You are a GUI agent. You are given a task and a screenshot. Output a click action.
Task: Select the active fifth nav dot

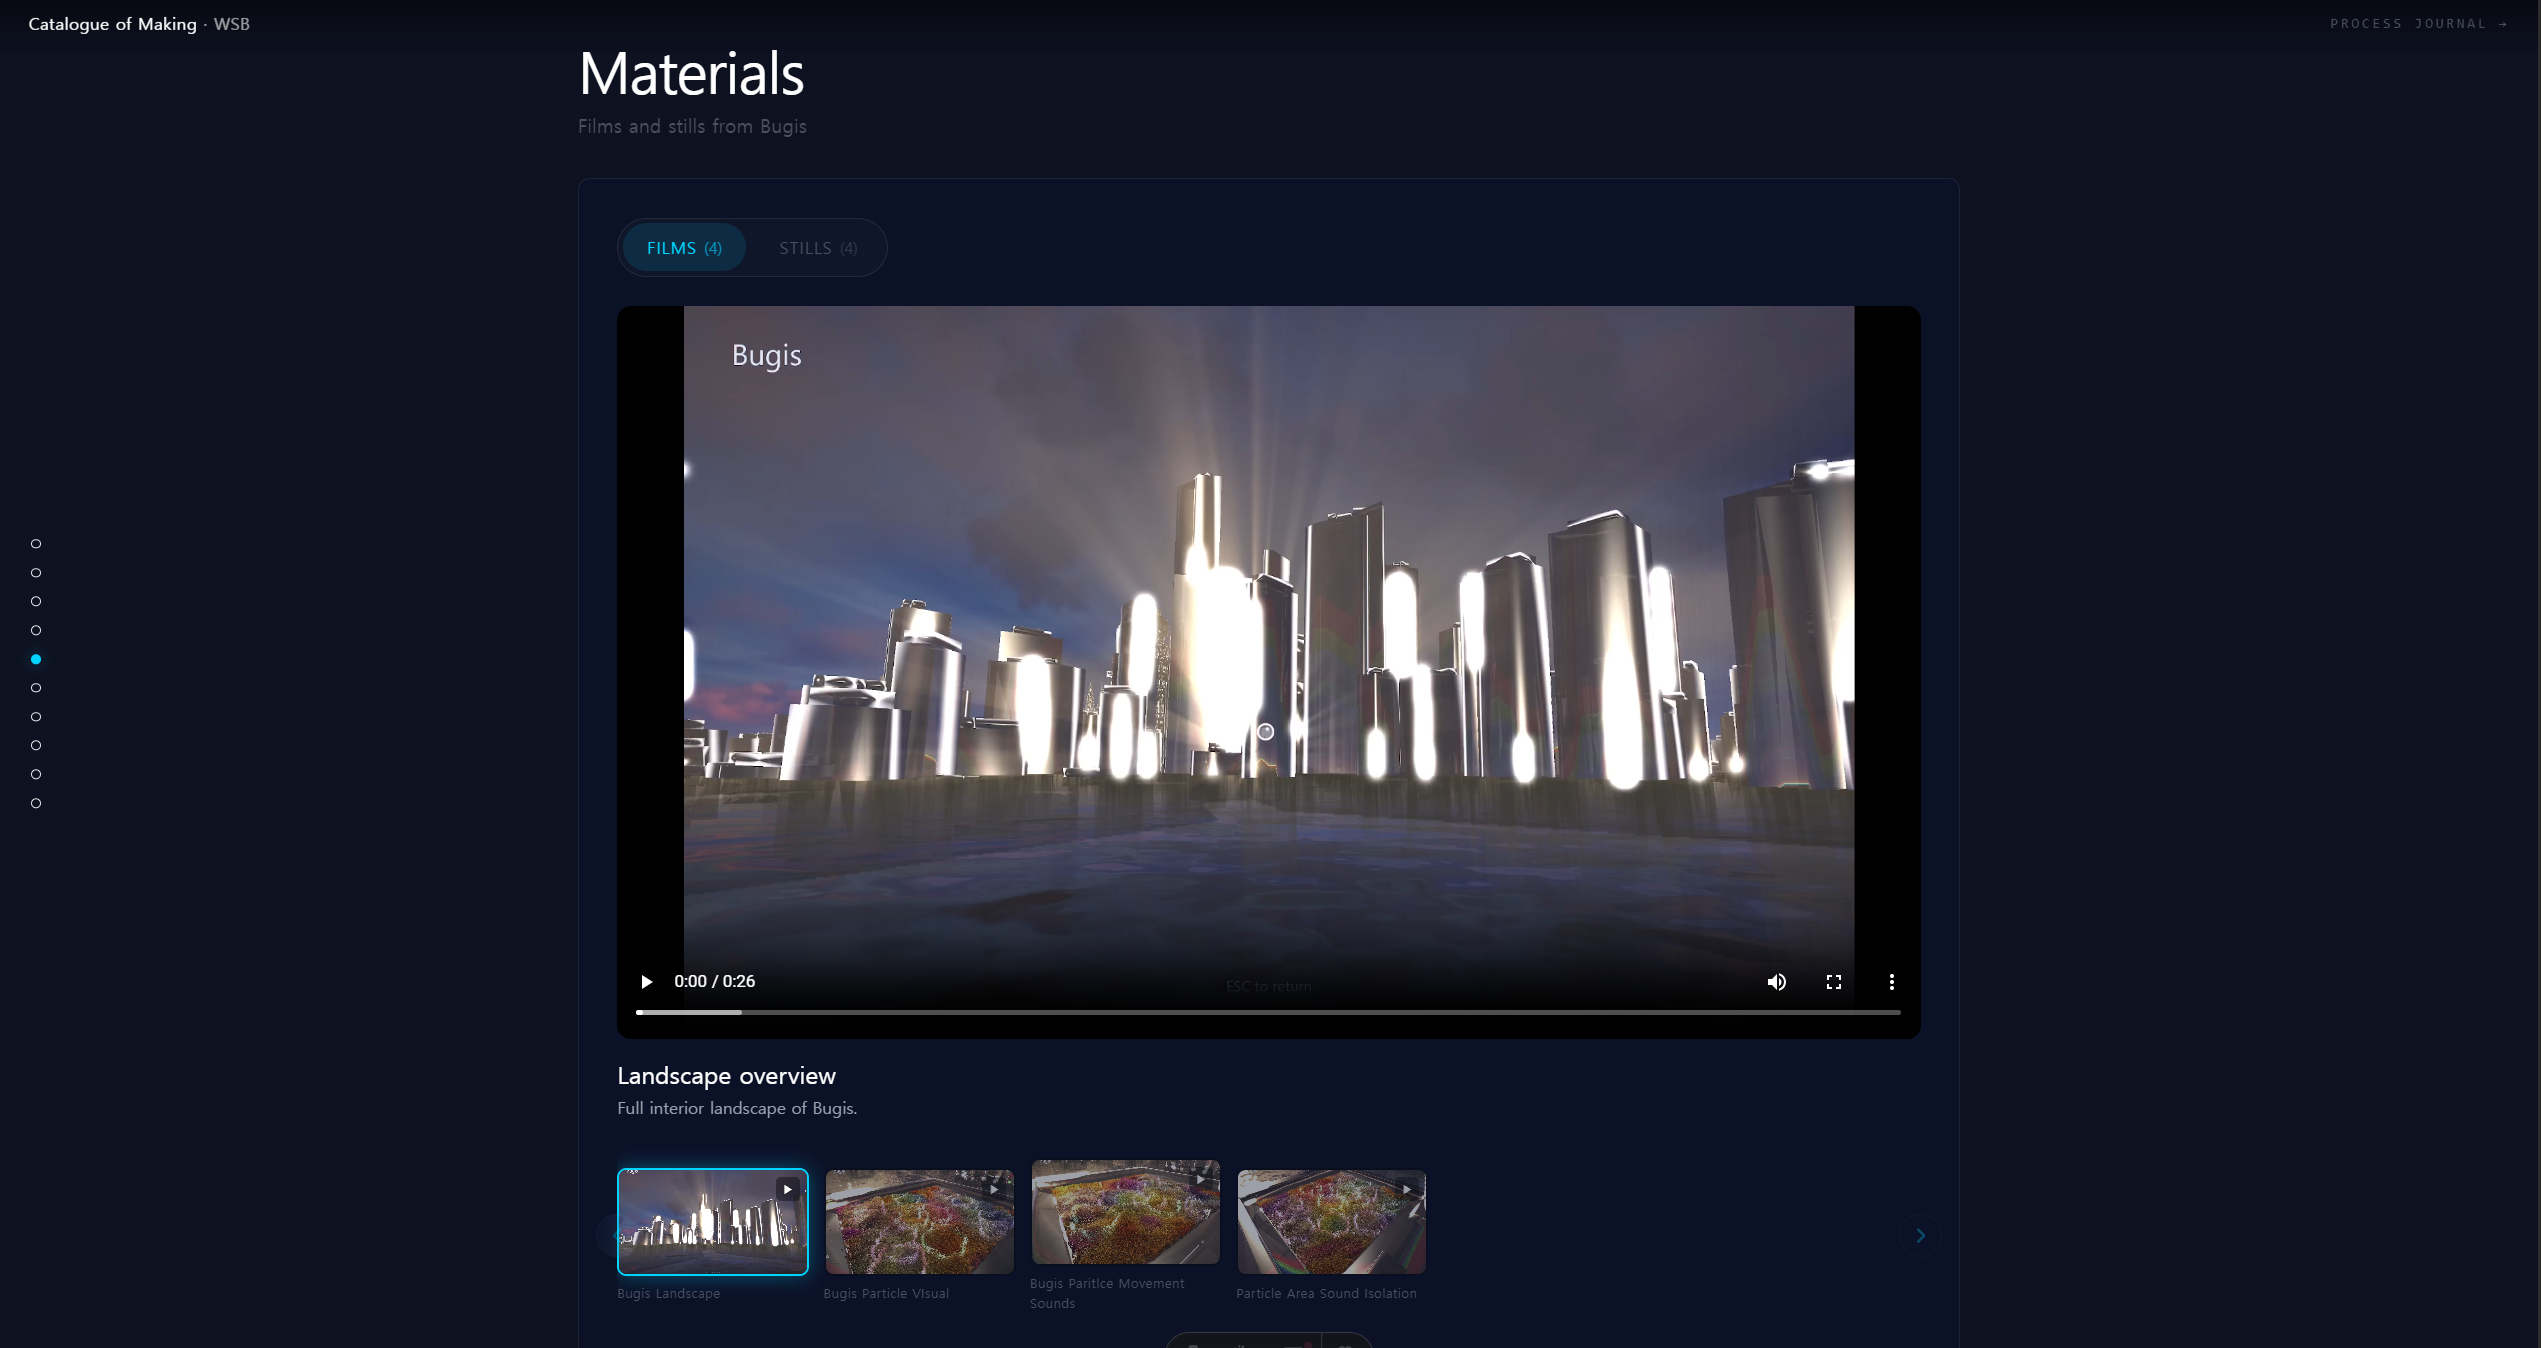click(x=36, y=660)
